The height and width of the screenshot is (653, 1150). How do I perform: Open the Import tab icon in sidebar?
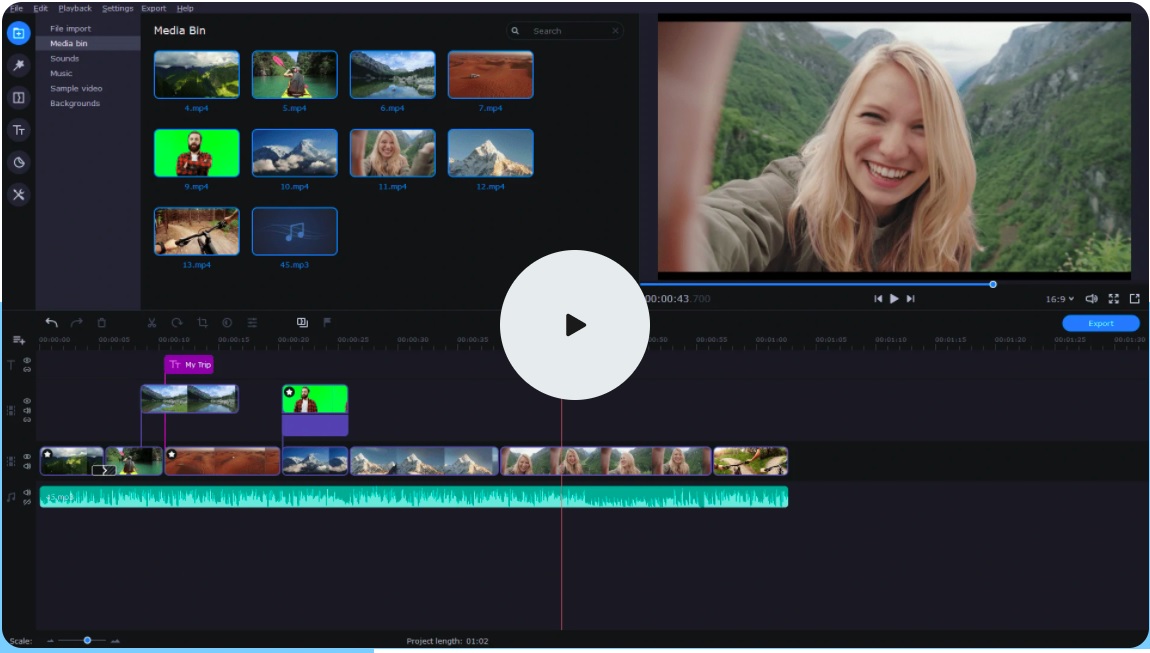pyautogui.click(x=18, y=33)
